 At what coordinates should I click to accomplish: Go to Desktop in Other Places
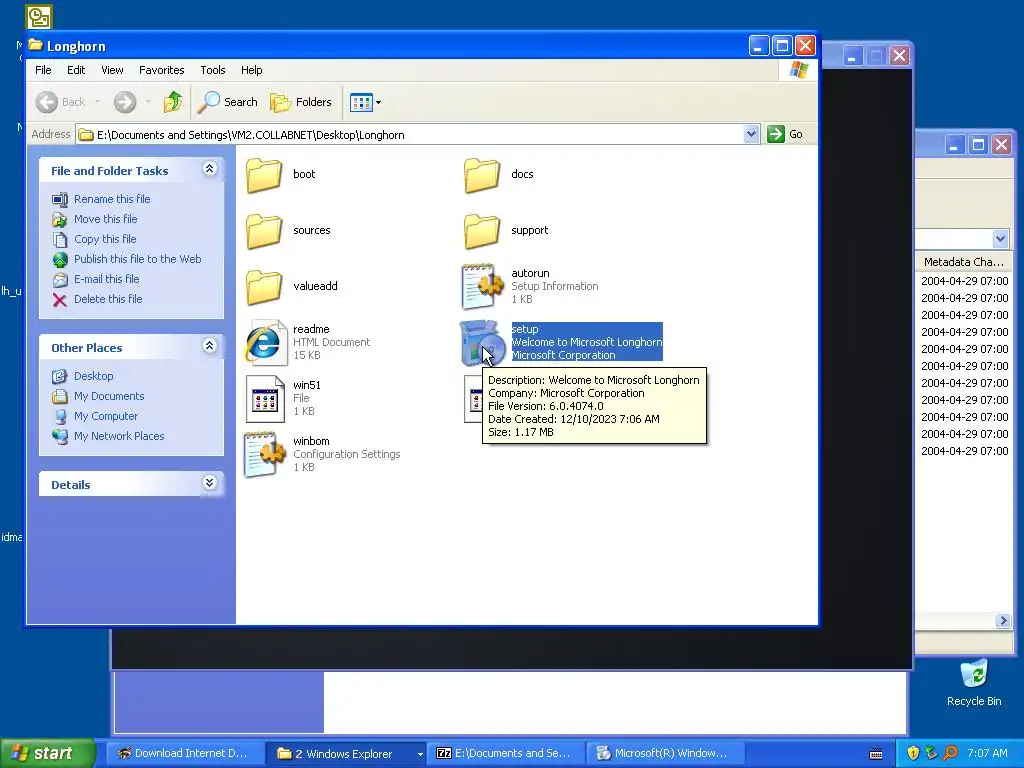(93, 376)
